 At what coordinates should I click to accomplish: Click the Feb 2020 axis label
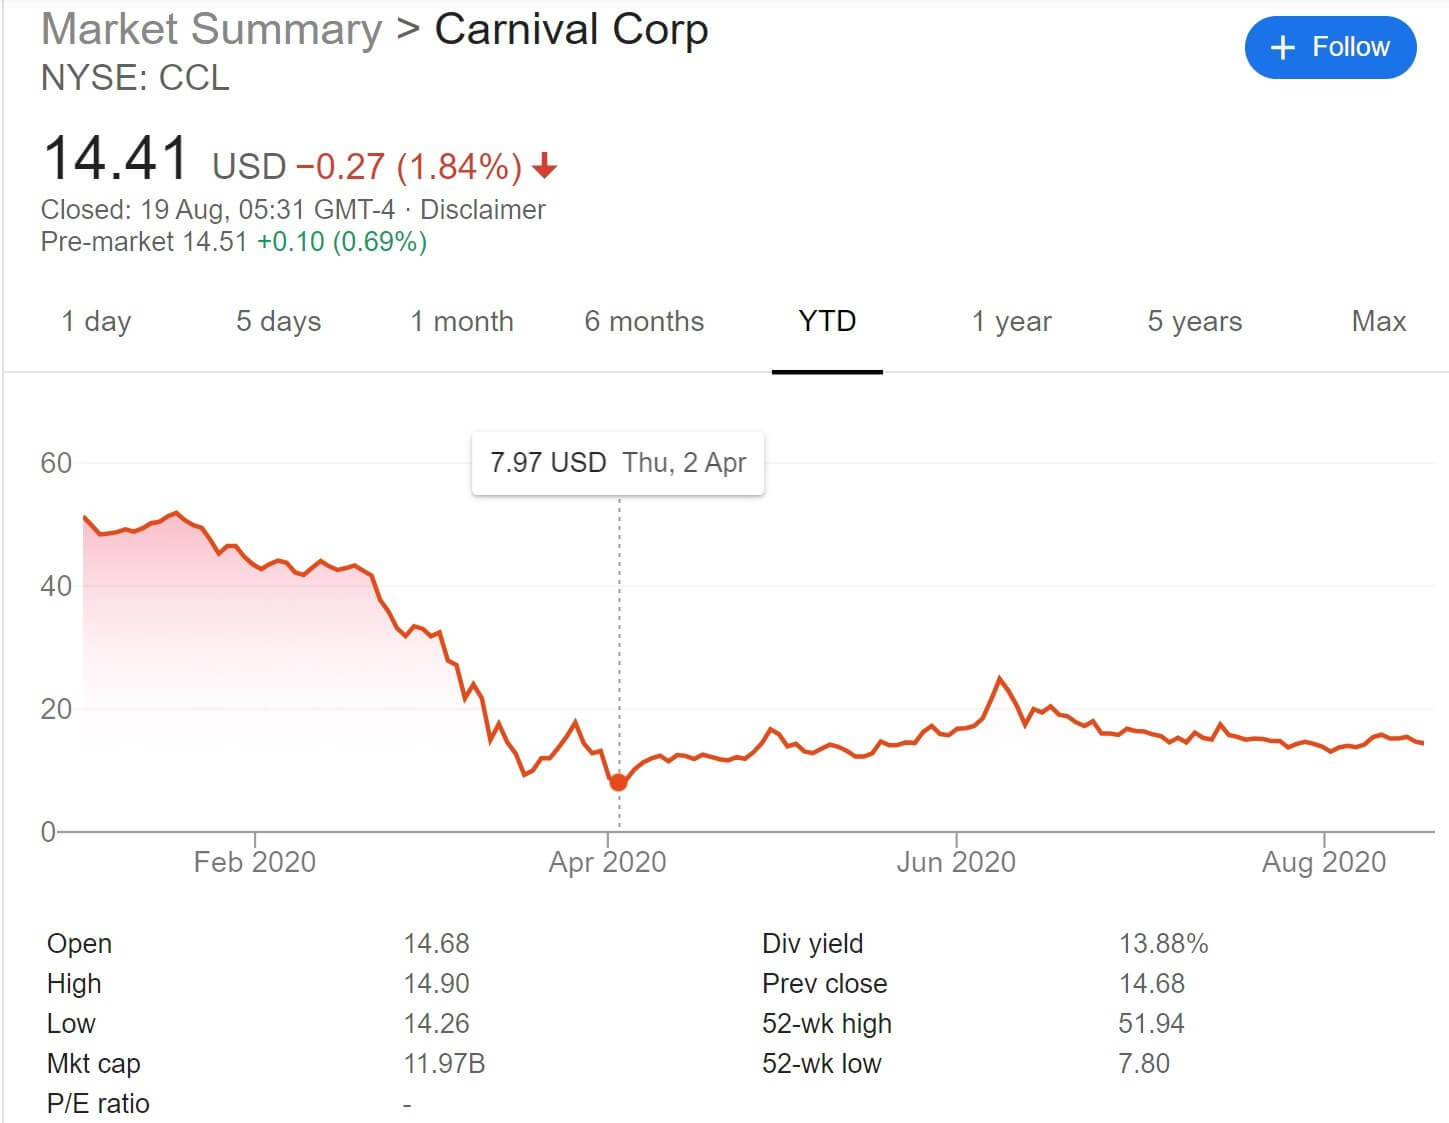(254, 862)
